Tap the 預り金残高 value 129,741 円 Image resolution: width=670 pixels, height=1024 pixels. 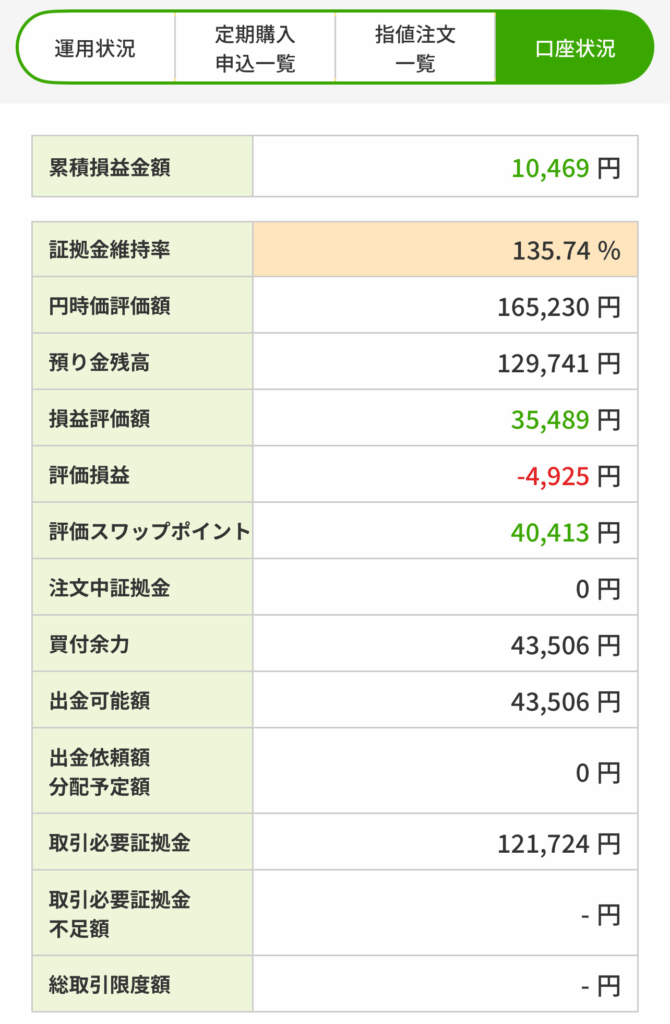pos(558,363)
